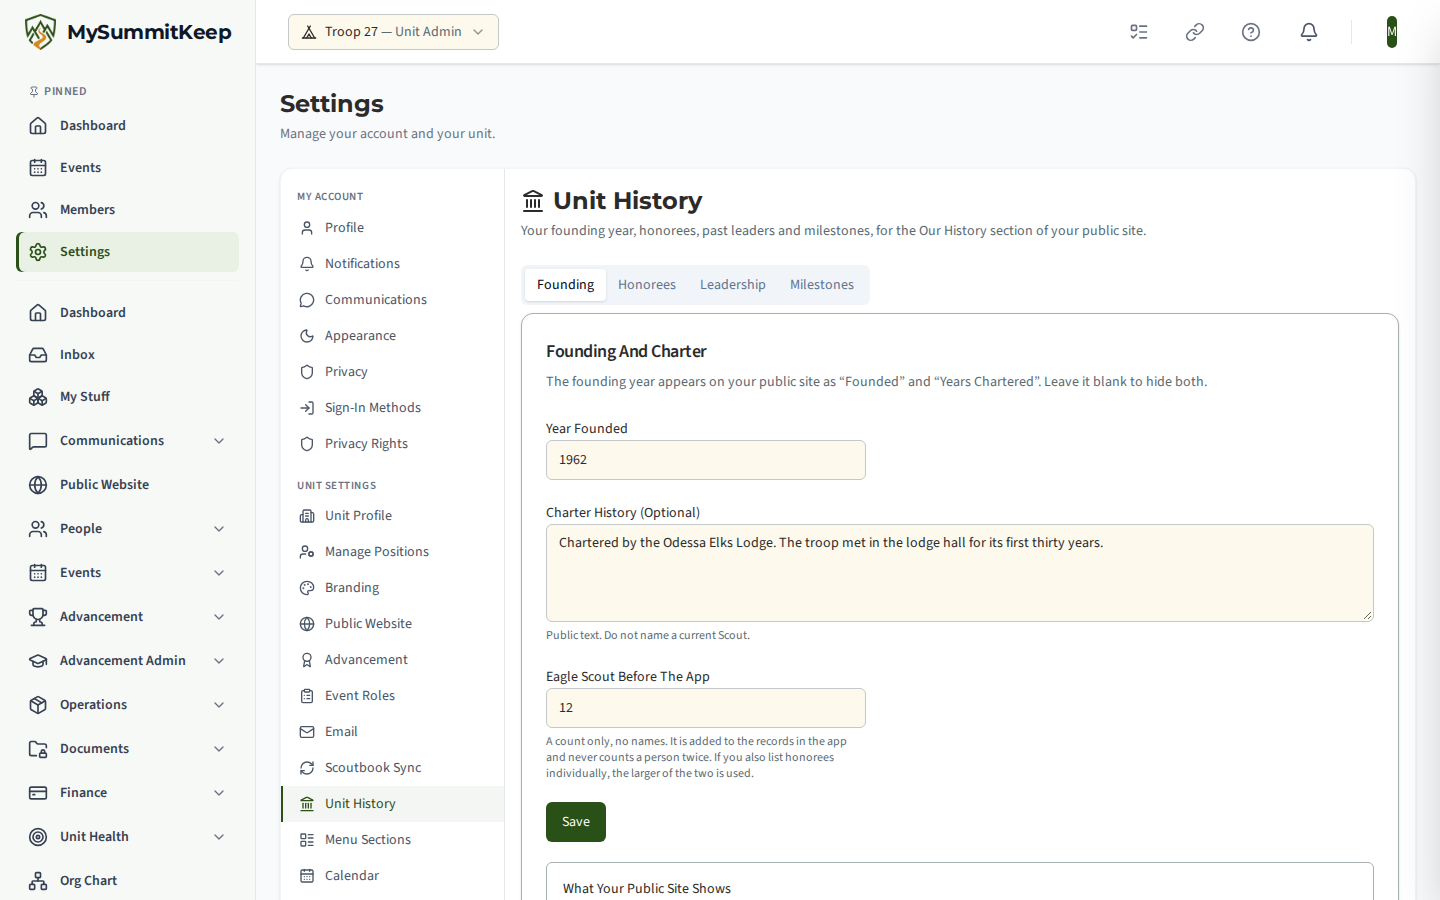Viewport: 1440px width, 900px height.
Task: Open Menu Sections settings
Action: coord(392,840)
